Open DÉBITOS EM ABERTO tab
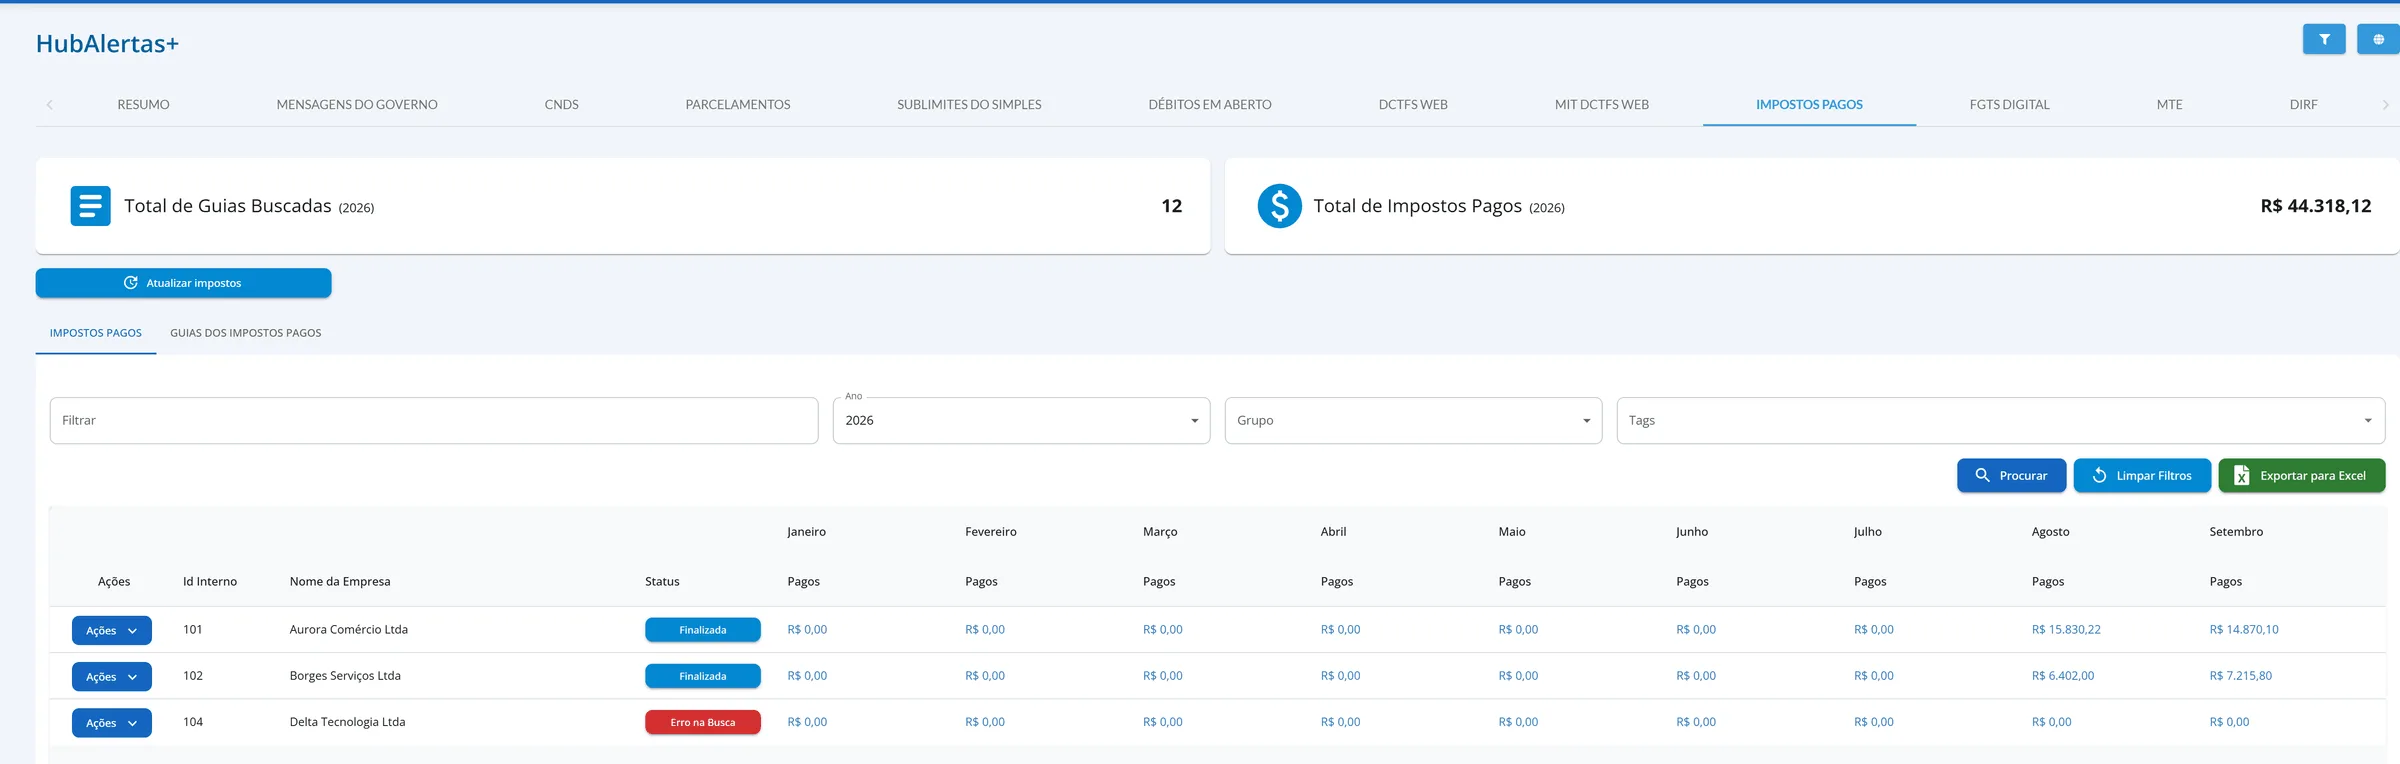2400x764 pixels. (x=1210, y=104)
